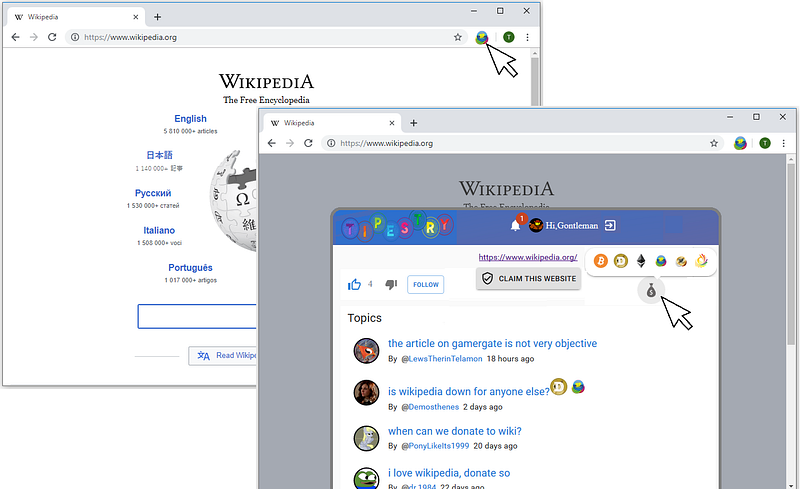The image size is (800, 489).
Task: Click the 日本語 Wikipedia link
Action: point(160,155)
